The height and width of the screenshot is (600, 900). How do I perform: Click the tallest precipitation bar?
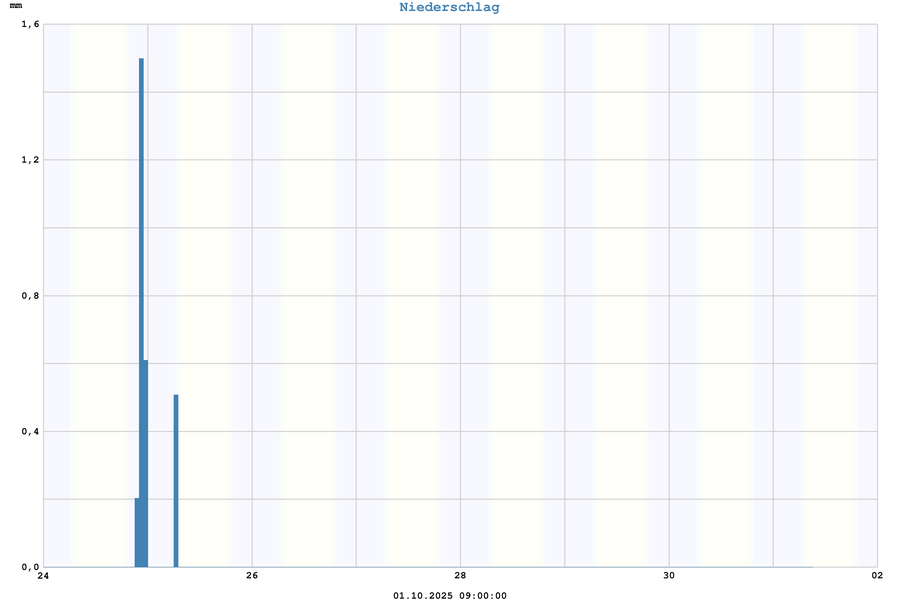click(x=141, y=300)
